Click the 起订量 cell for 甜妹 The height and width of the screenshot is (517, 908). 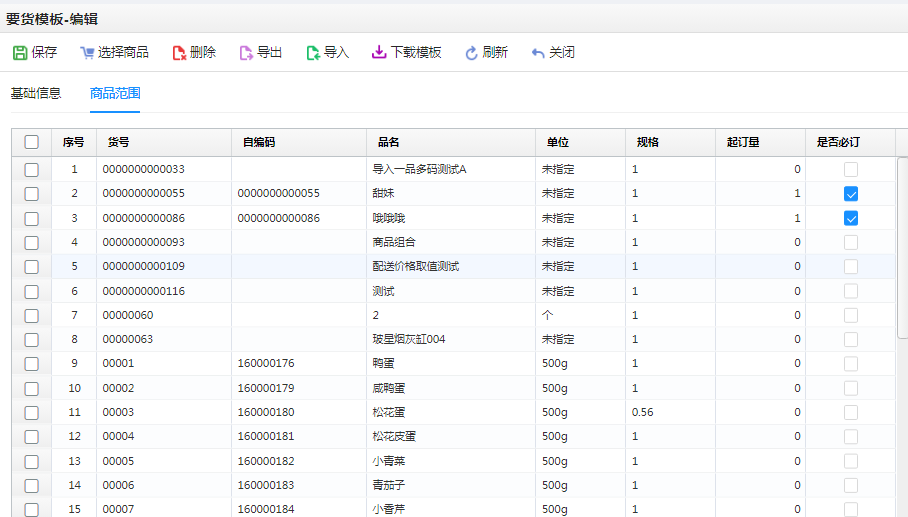[760, 193]
